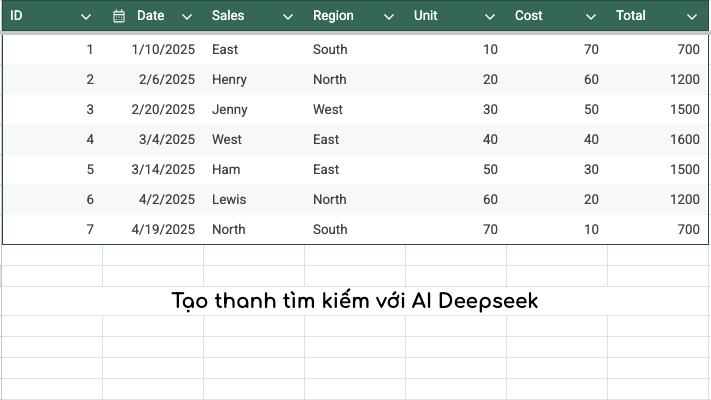Expand the Region column dropdown arrow
Image resolution: width=711 pixels, height=400 pixels.
(389, 17)
